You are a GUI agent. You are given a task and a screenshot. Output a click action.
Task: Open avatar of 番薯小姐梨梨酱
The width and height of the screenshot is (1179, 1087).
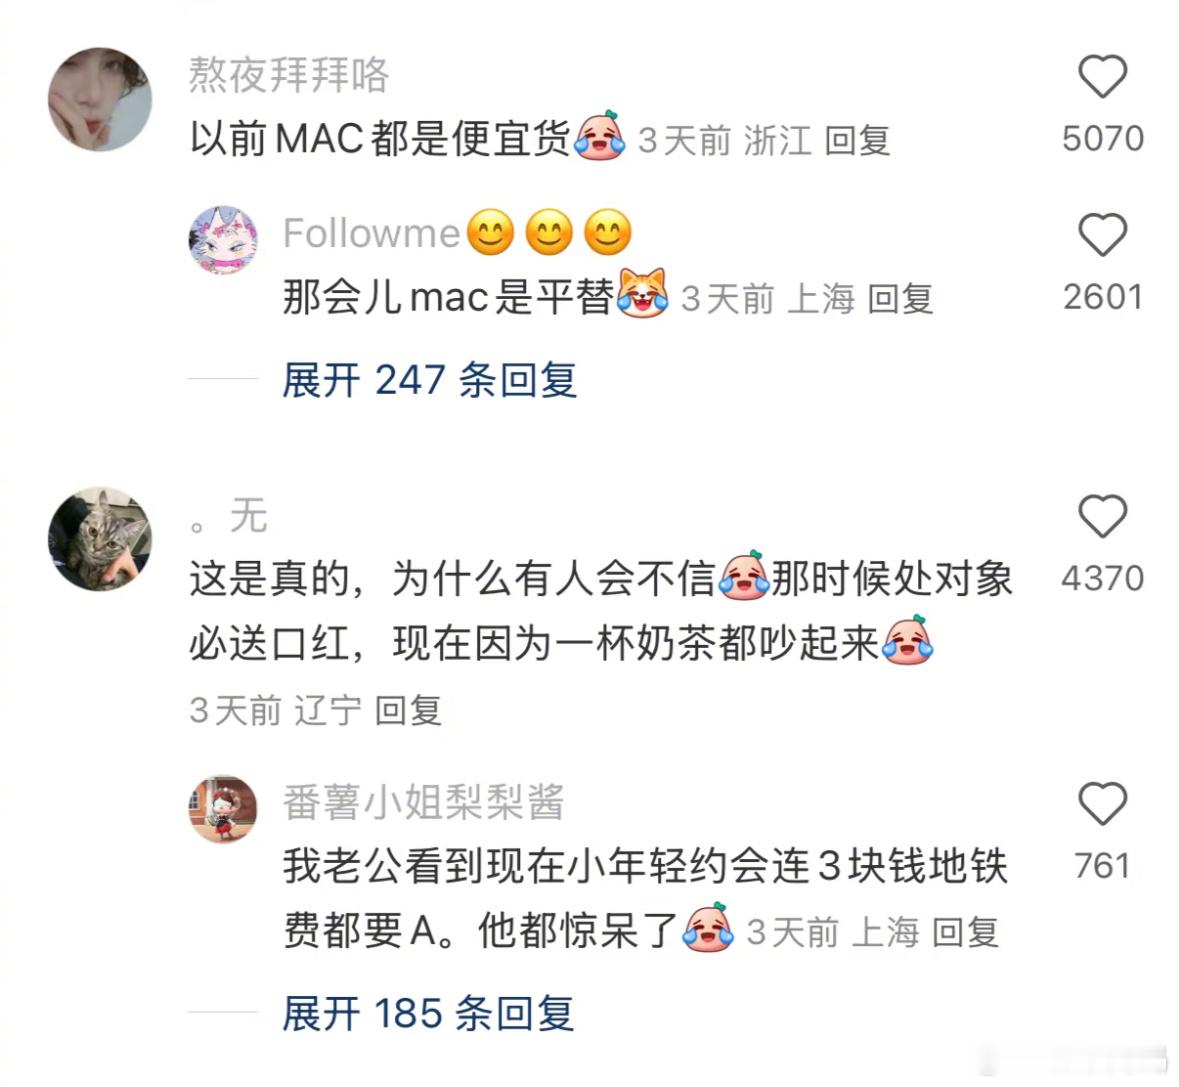click(223, 810)
